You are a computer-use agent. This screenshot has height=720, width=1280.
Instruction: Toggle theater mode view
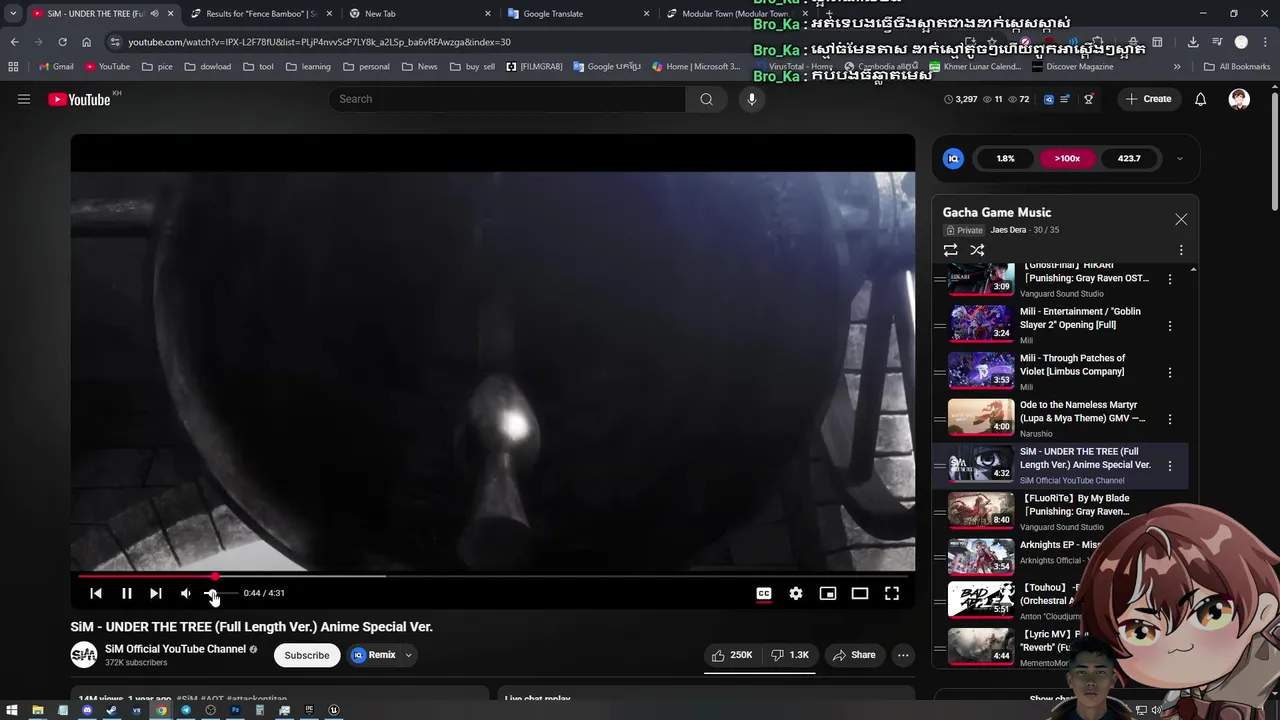[860, 593]
